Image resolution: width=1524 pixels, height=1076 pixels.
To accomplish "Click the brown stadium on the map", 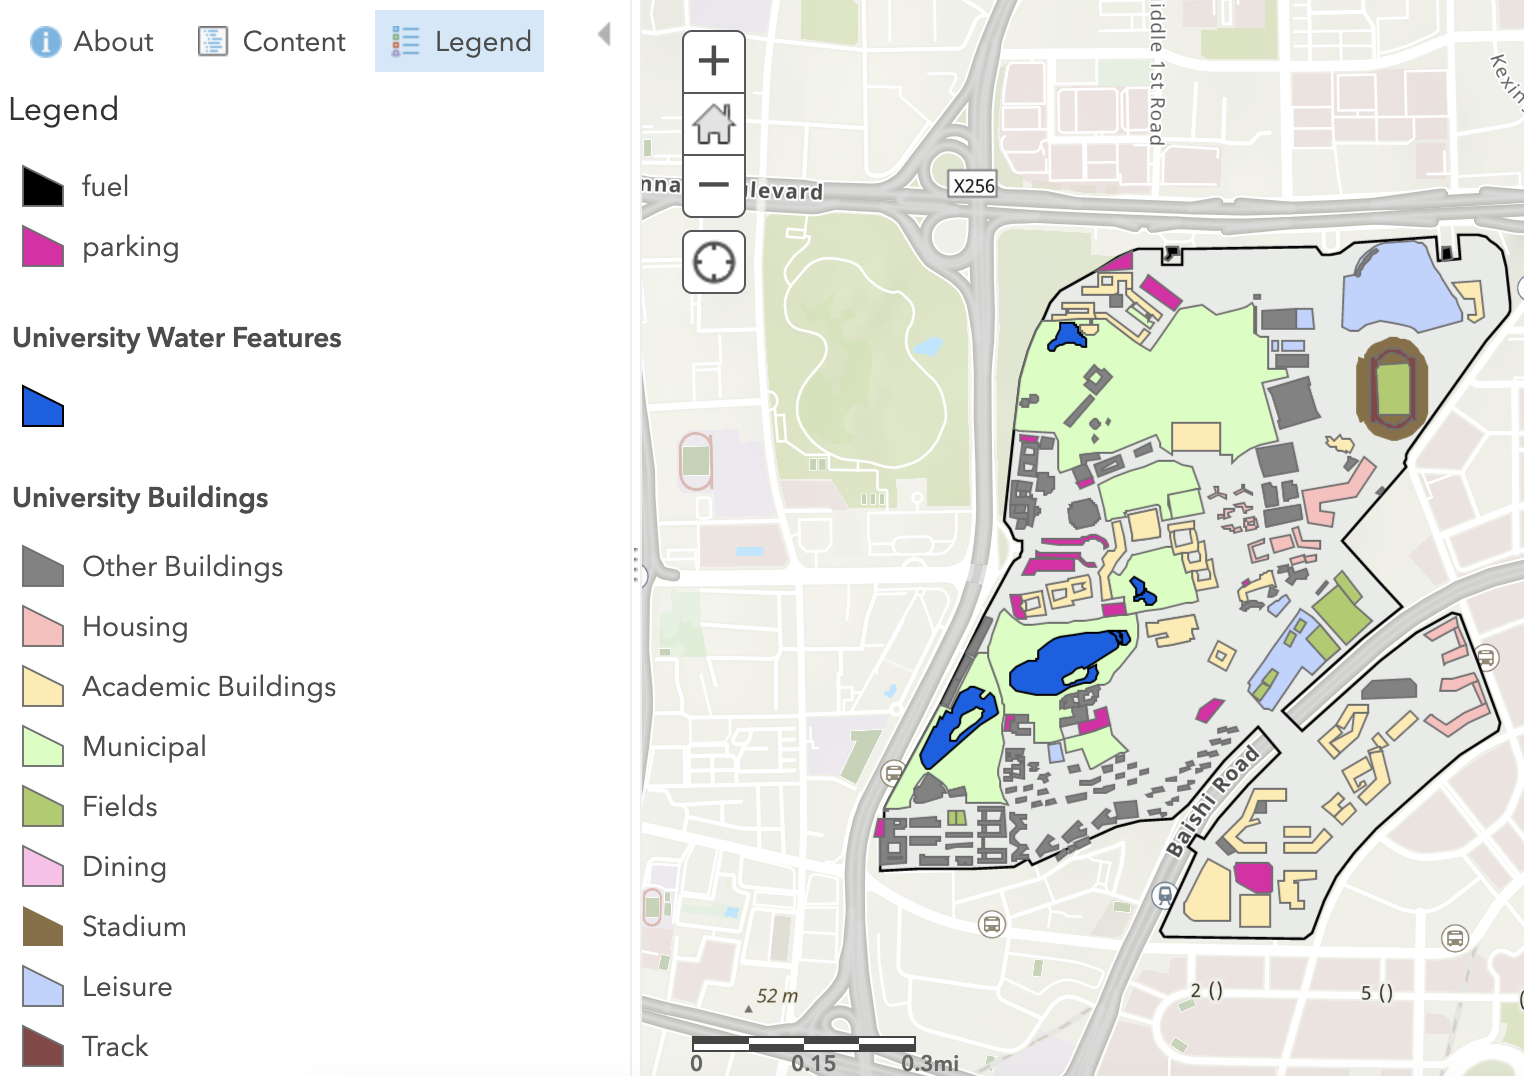I will 1391,388.
